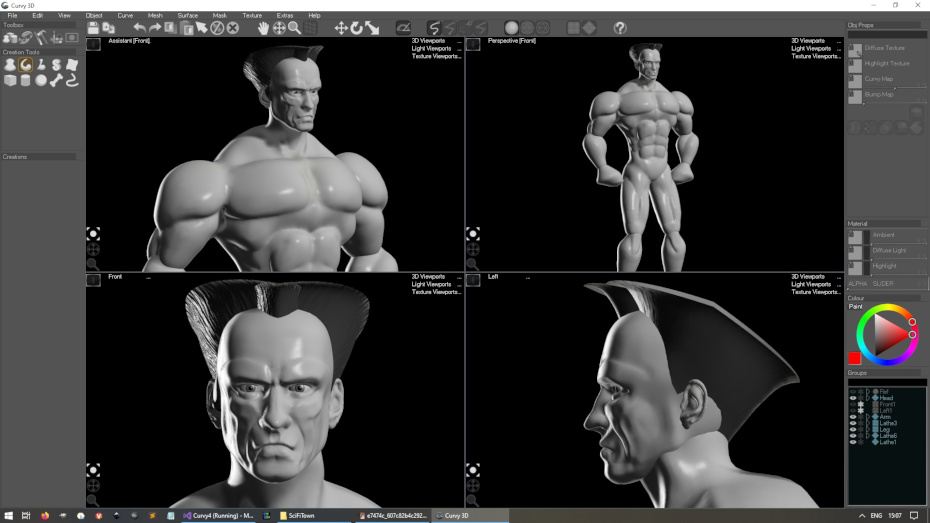
Task: Select wireframe sphere shading mode
Action: click(x=527, y=28)
